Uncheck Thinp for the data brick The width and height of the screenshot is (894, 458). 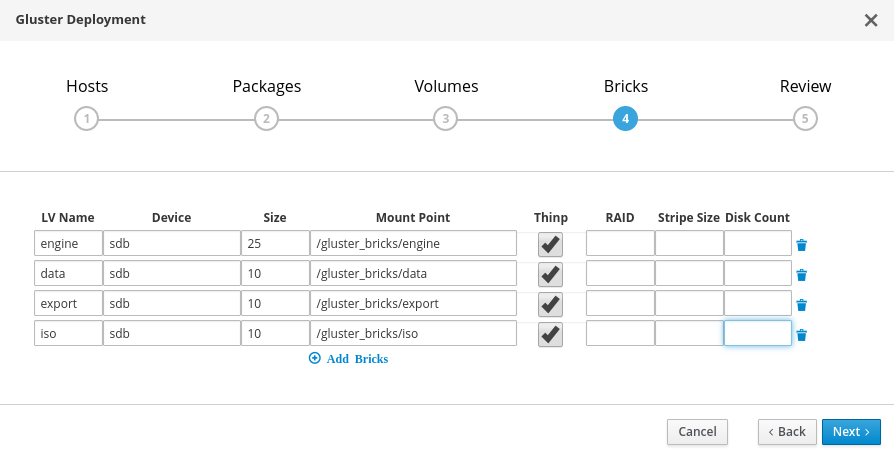click(550, 275)
